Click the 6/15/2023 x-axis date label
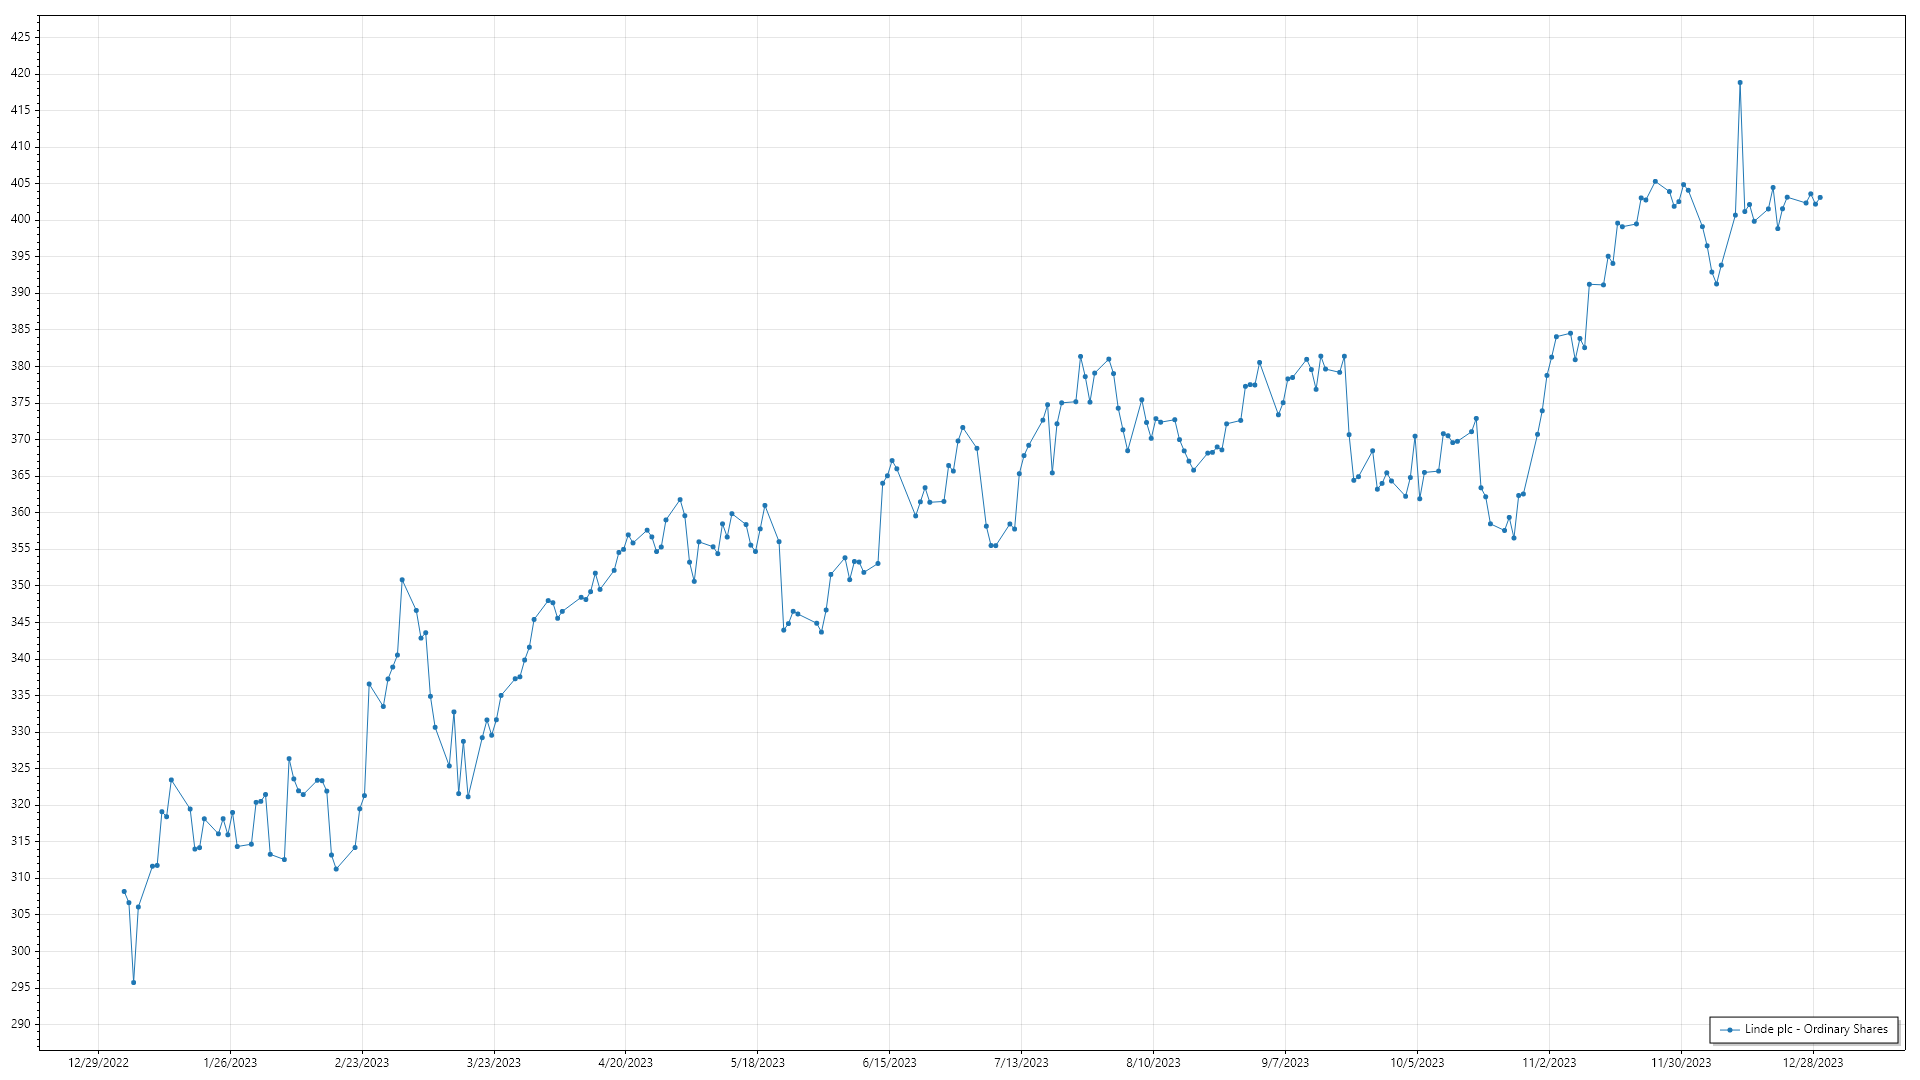 [x=889, y=1063]
